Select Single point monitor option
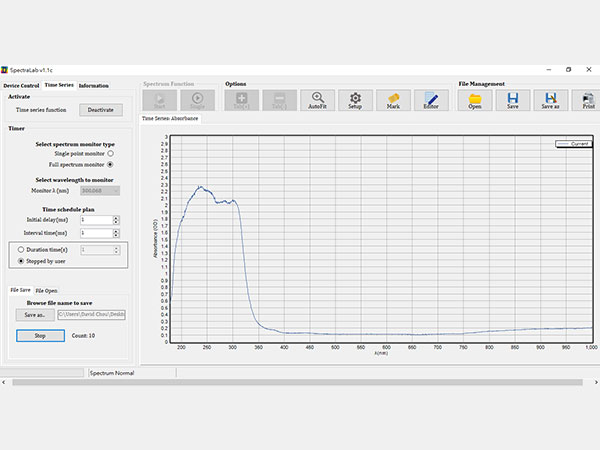Viewport: 600px width, 450px height. 110,153
